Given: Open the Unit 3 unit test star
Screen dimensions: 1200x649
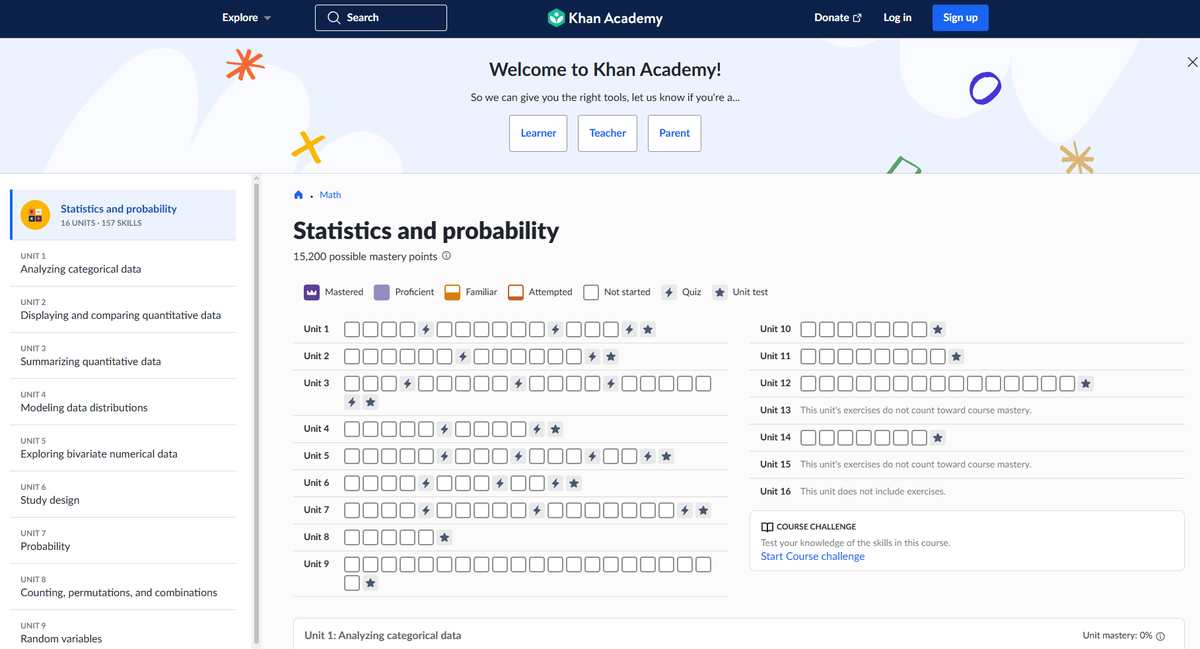Looking at the screenshot, I should 370,402.
